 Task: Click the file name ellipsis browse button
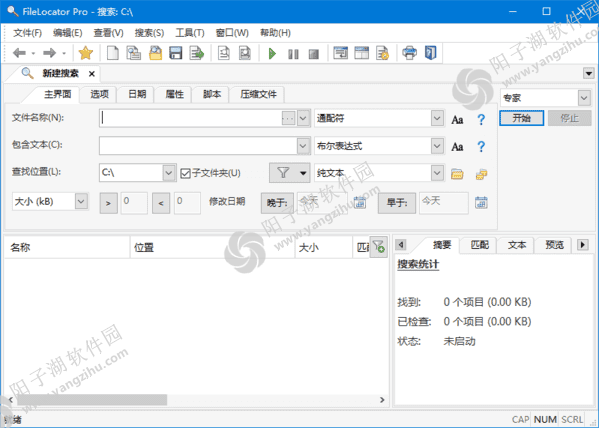[288, 118]
